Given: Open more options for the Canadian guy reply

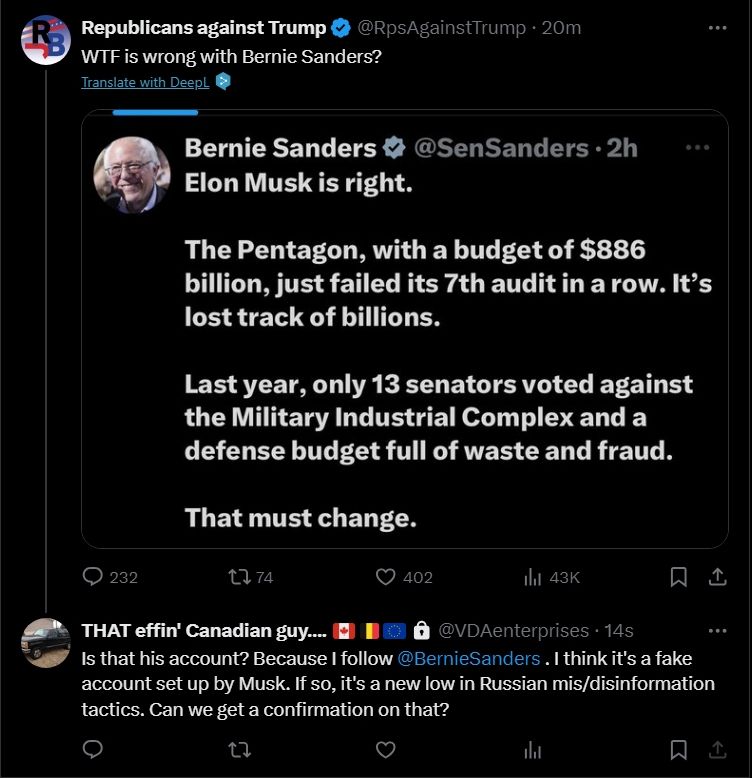Looking at the screenshot, I should click(x=717, y=631).
